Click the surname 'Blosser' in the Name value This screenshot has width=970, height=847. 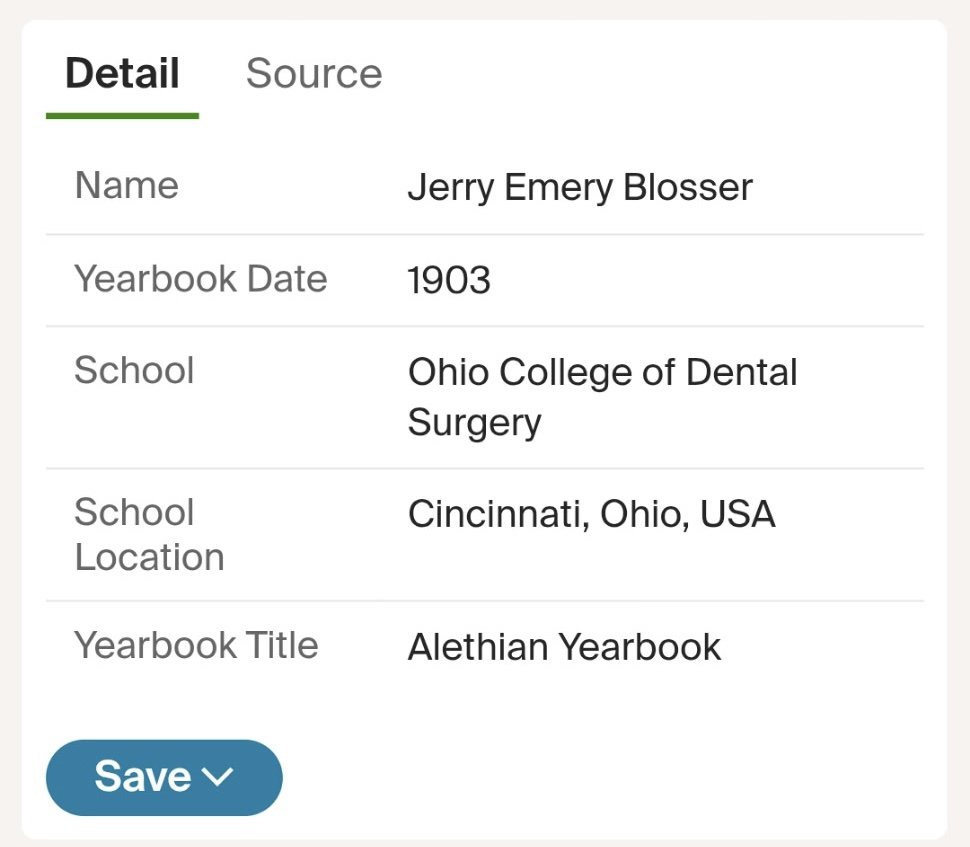687,188
